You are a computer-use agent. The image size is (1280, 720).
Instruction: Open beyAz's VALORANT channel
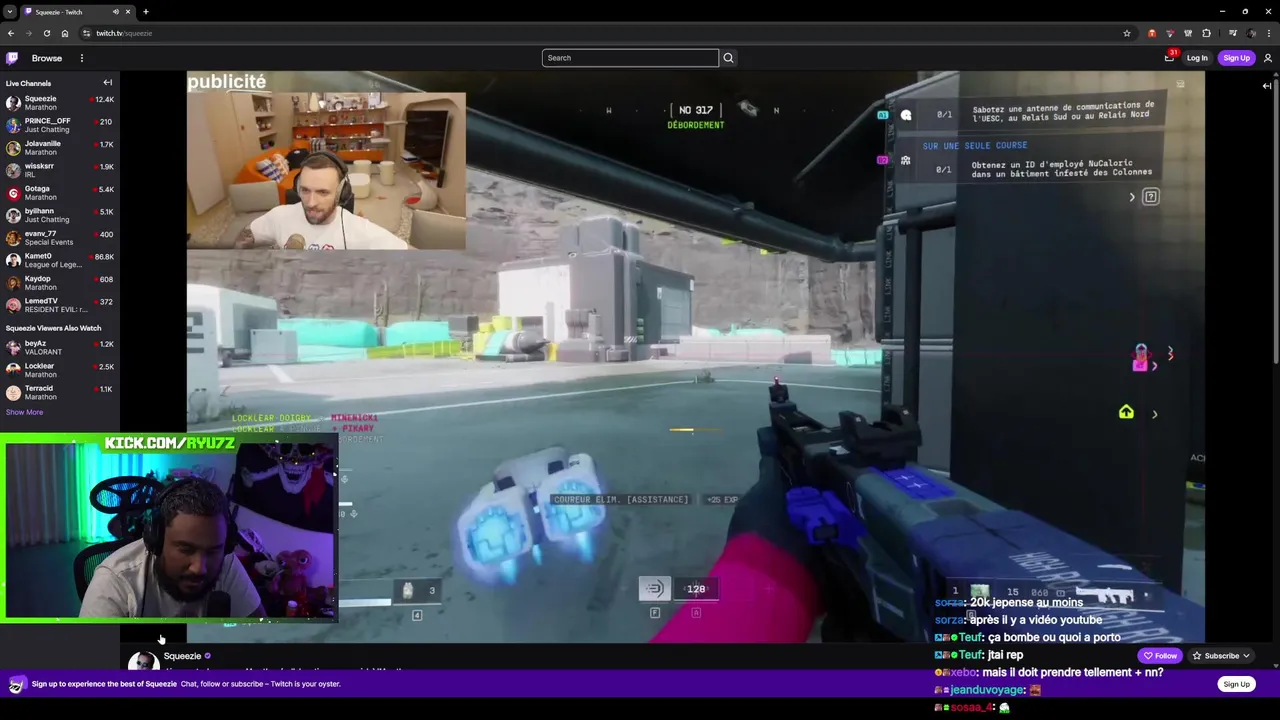click(x=60, y=347)
